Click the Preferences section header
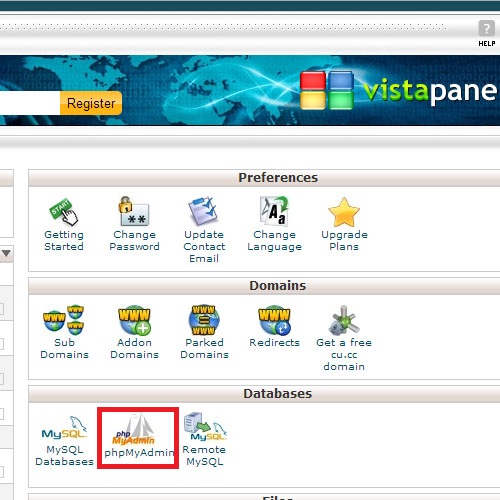500x500 pixels. pyautogui.click(x=278, y=178)
